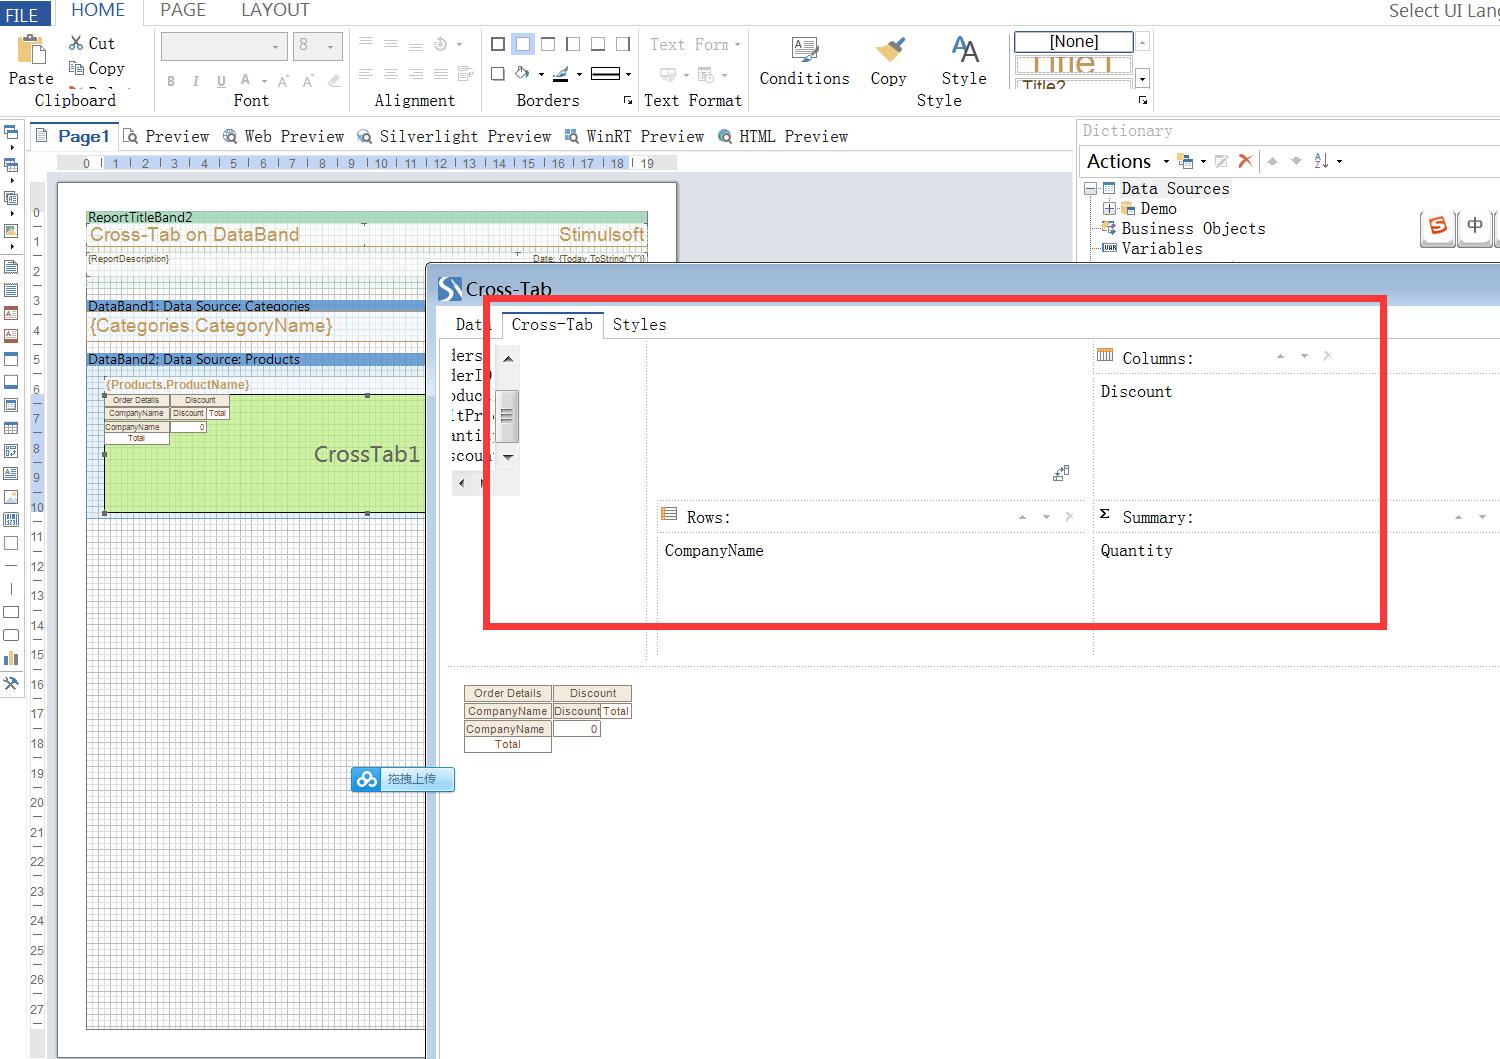The width and height of the screenshot is (1500, 1059).
Task: Apply all borders icon in Borders group
Action: [498, 44]
